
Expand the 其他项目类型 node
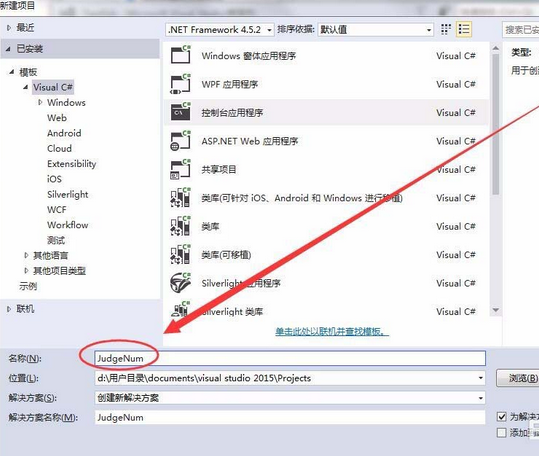coord(26,271)
